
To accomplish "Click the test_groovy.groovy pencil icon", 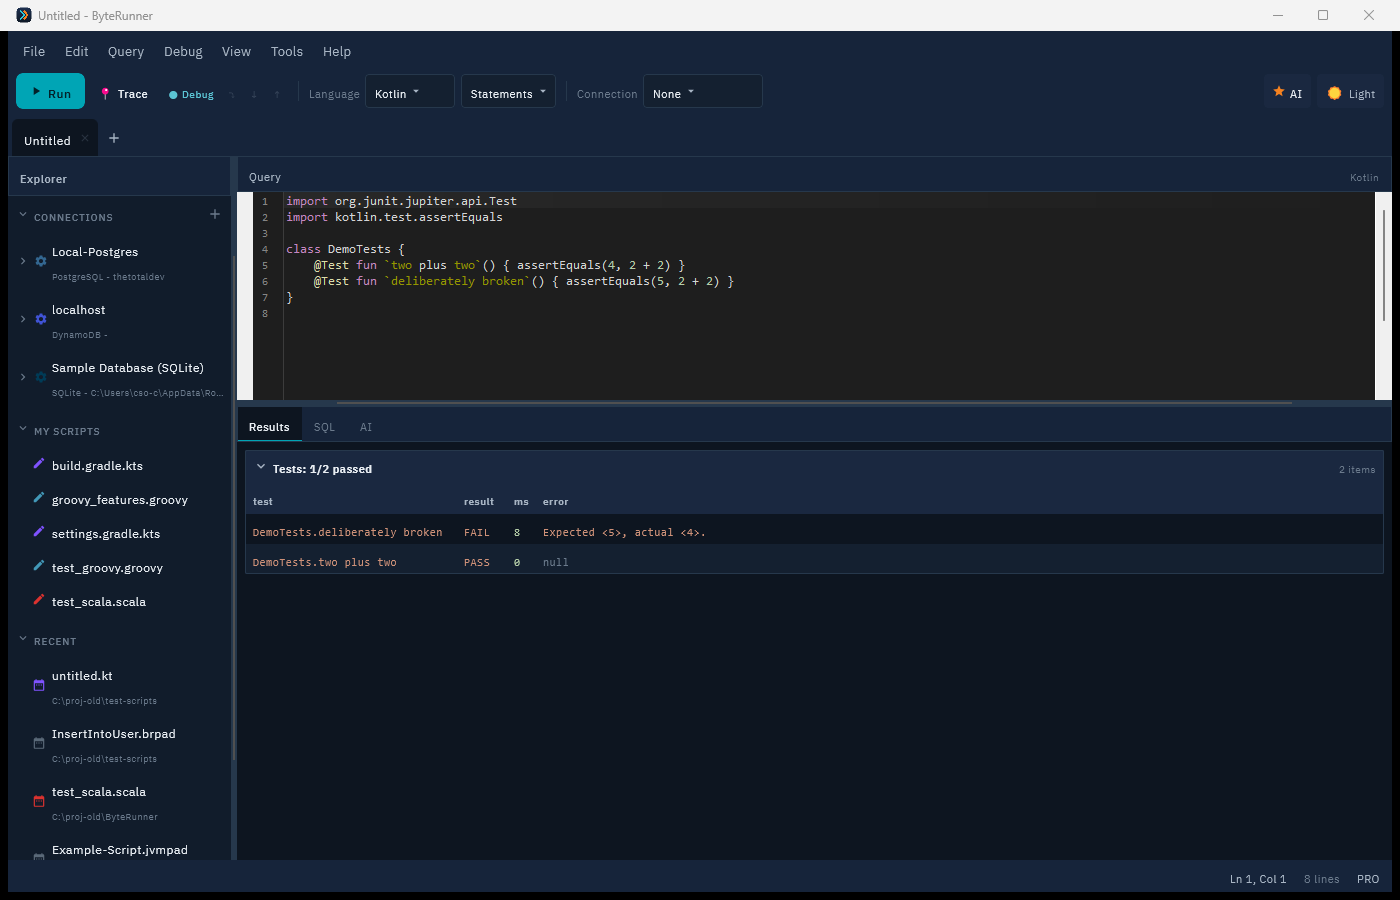I will coord(39,566).
